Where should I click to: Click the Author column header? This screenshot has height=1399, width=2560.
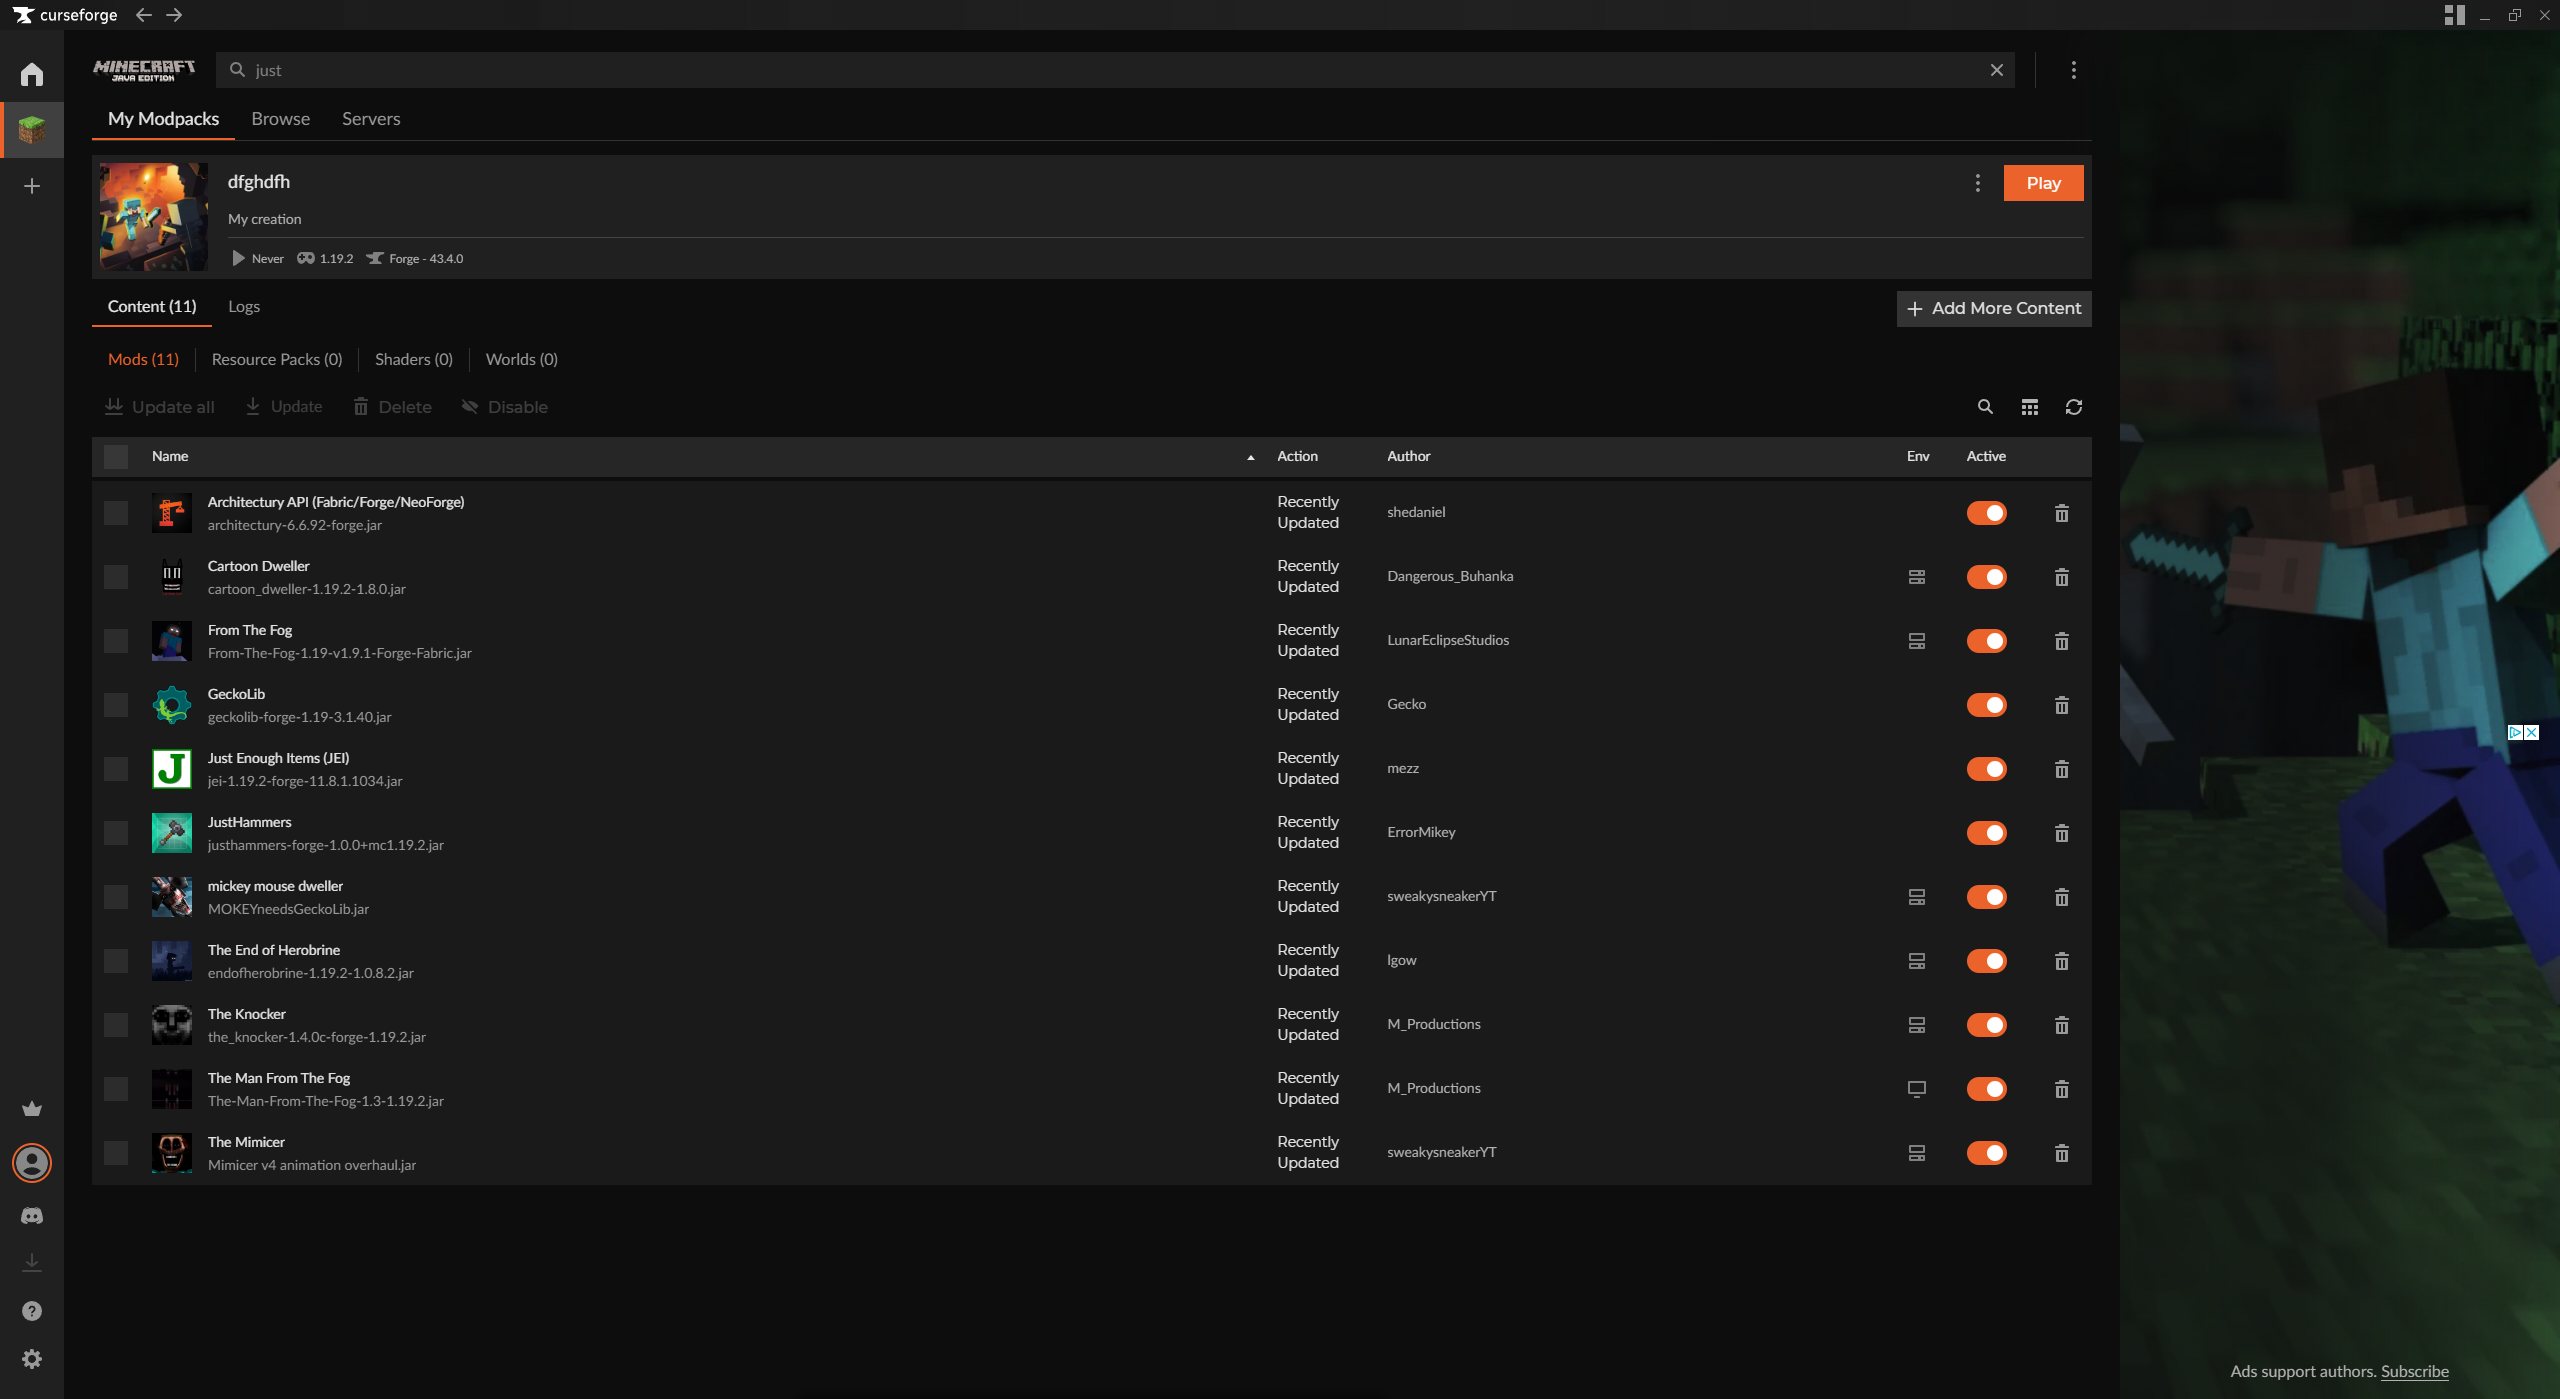pyautogui.click(x=1408, y=457)
